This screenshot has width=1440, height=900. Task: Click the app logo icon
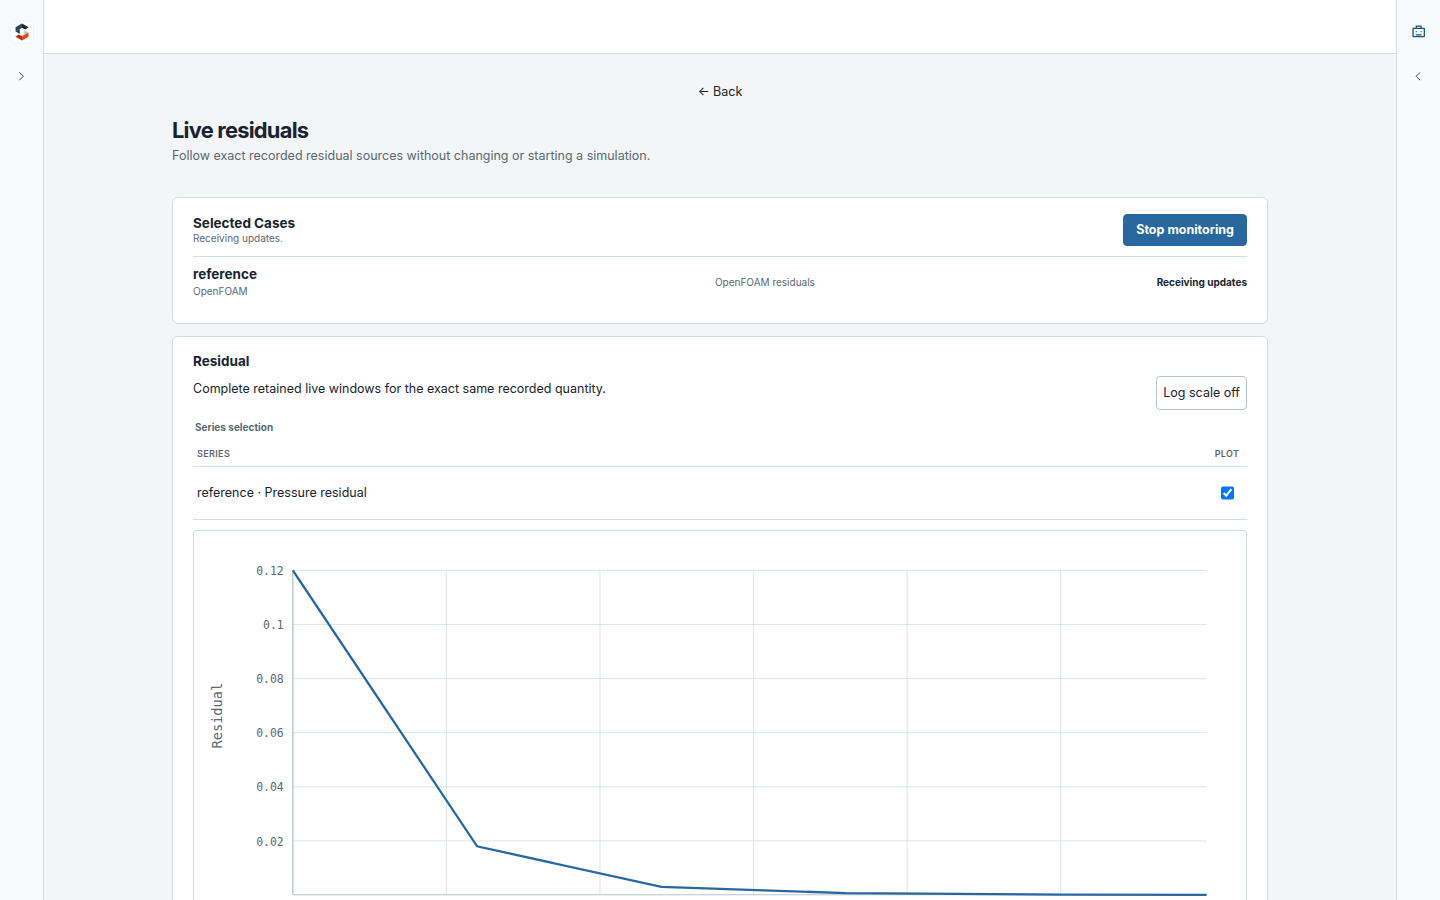22,32
